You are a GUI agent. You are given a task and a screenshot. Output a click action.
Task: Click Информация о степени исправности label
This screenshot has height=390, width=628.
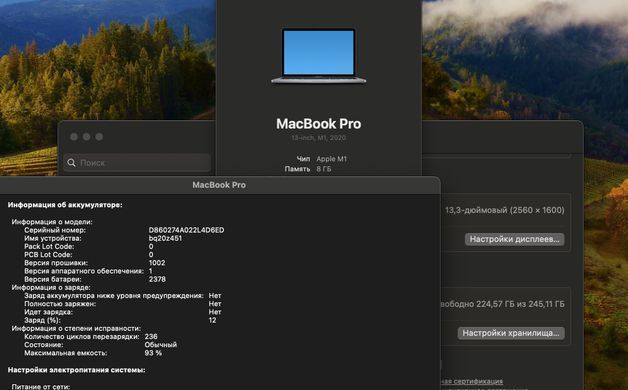tap(76, 328)
